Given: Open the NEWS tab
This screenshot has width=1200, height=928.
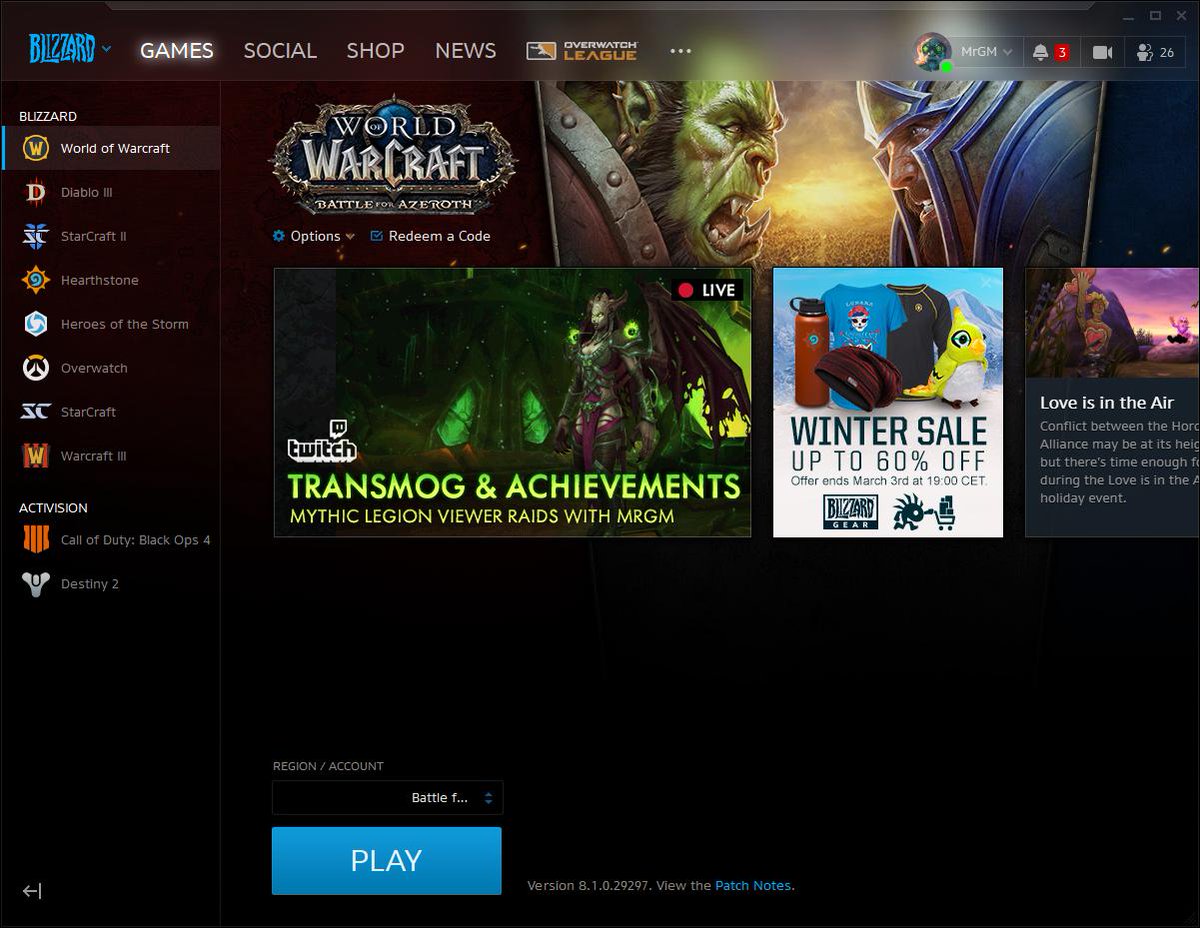Looking at the screenshot, I should (465, 50).
